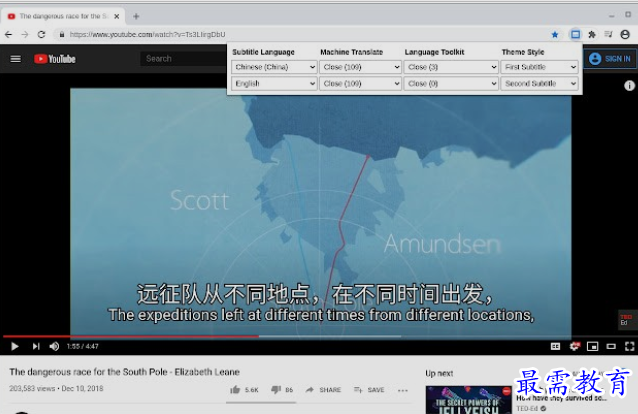Screen dimensions: 638x414
Task: Open more actions three-dot menu
Action: pos(403,390)
